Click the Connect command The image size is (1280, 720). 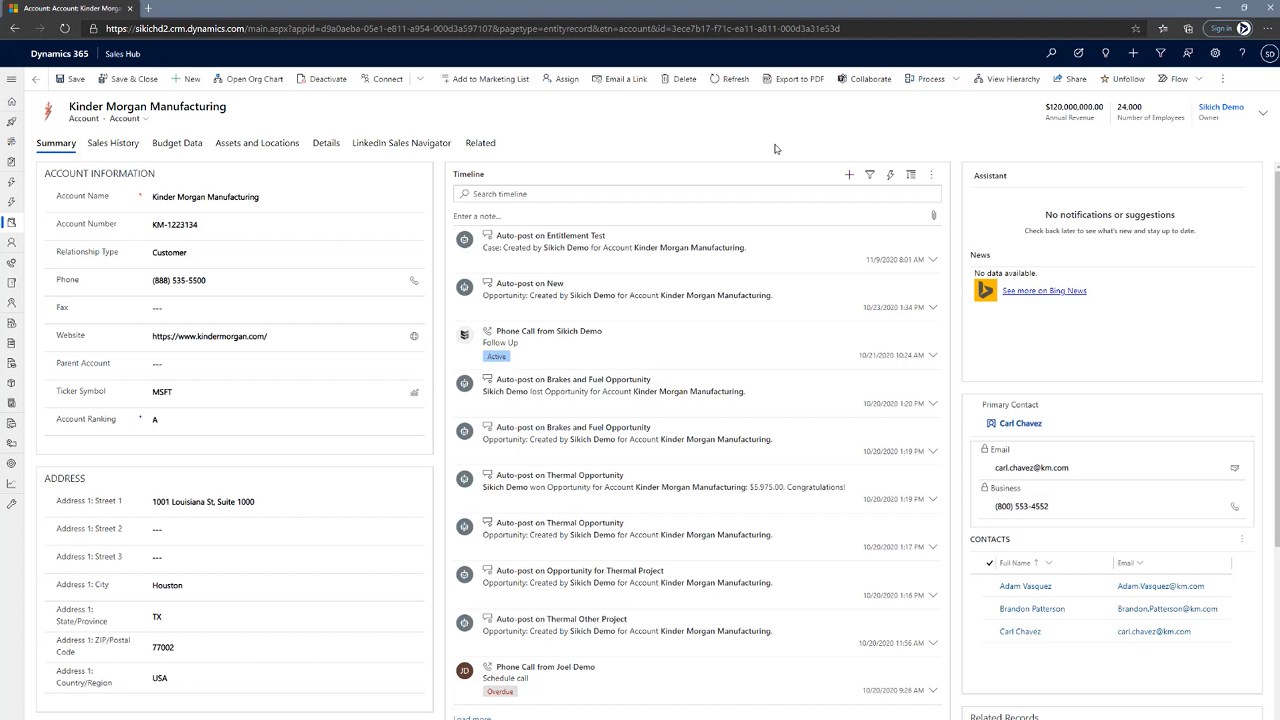381,79
